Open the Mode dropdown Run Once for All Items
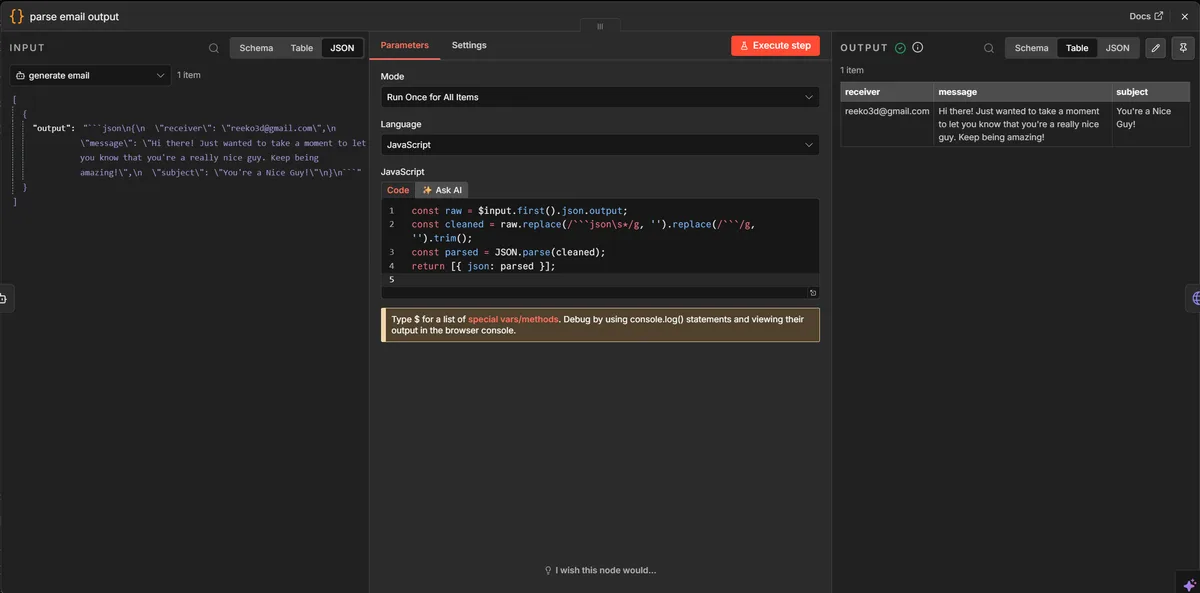Image resolution: width=1200 pixels, height=593 pixels. tap(598, 96)
